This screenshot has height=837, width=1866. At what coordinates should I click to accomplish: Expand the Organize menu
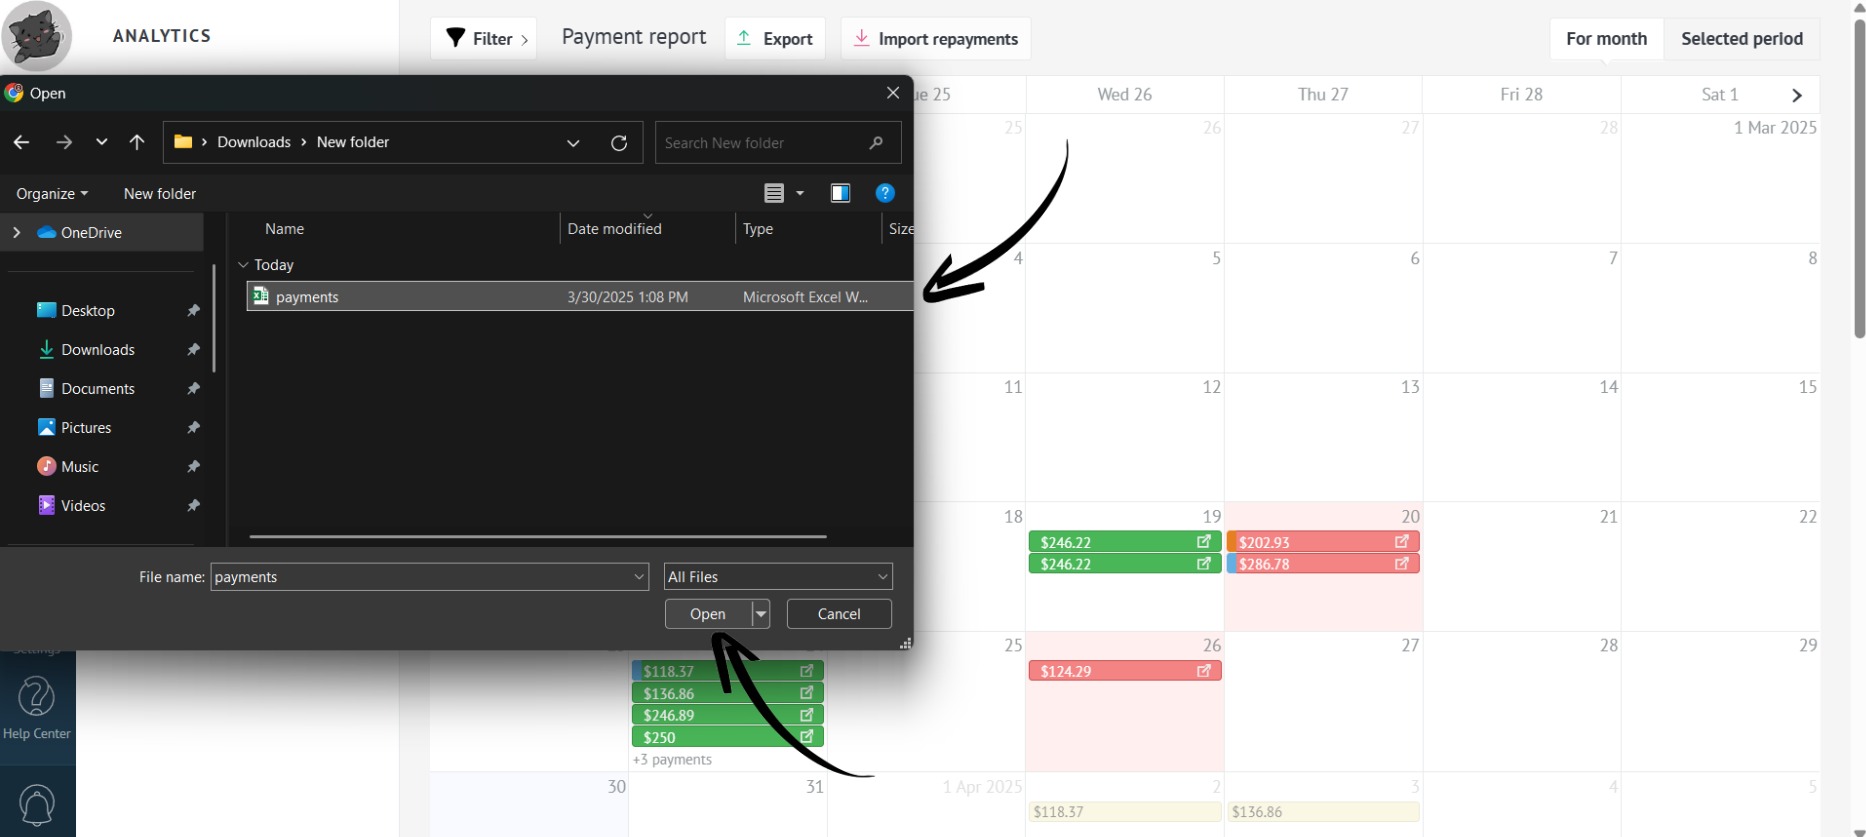[52, 194]
